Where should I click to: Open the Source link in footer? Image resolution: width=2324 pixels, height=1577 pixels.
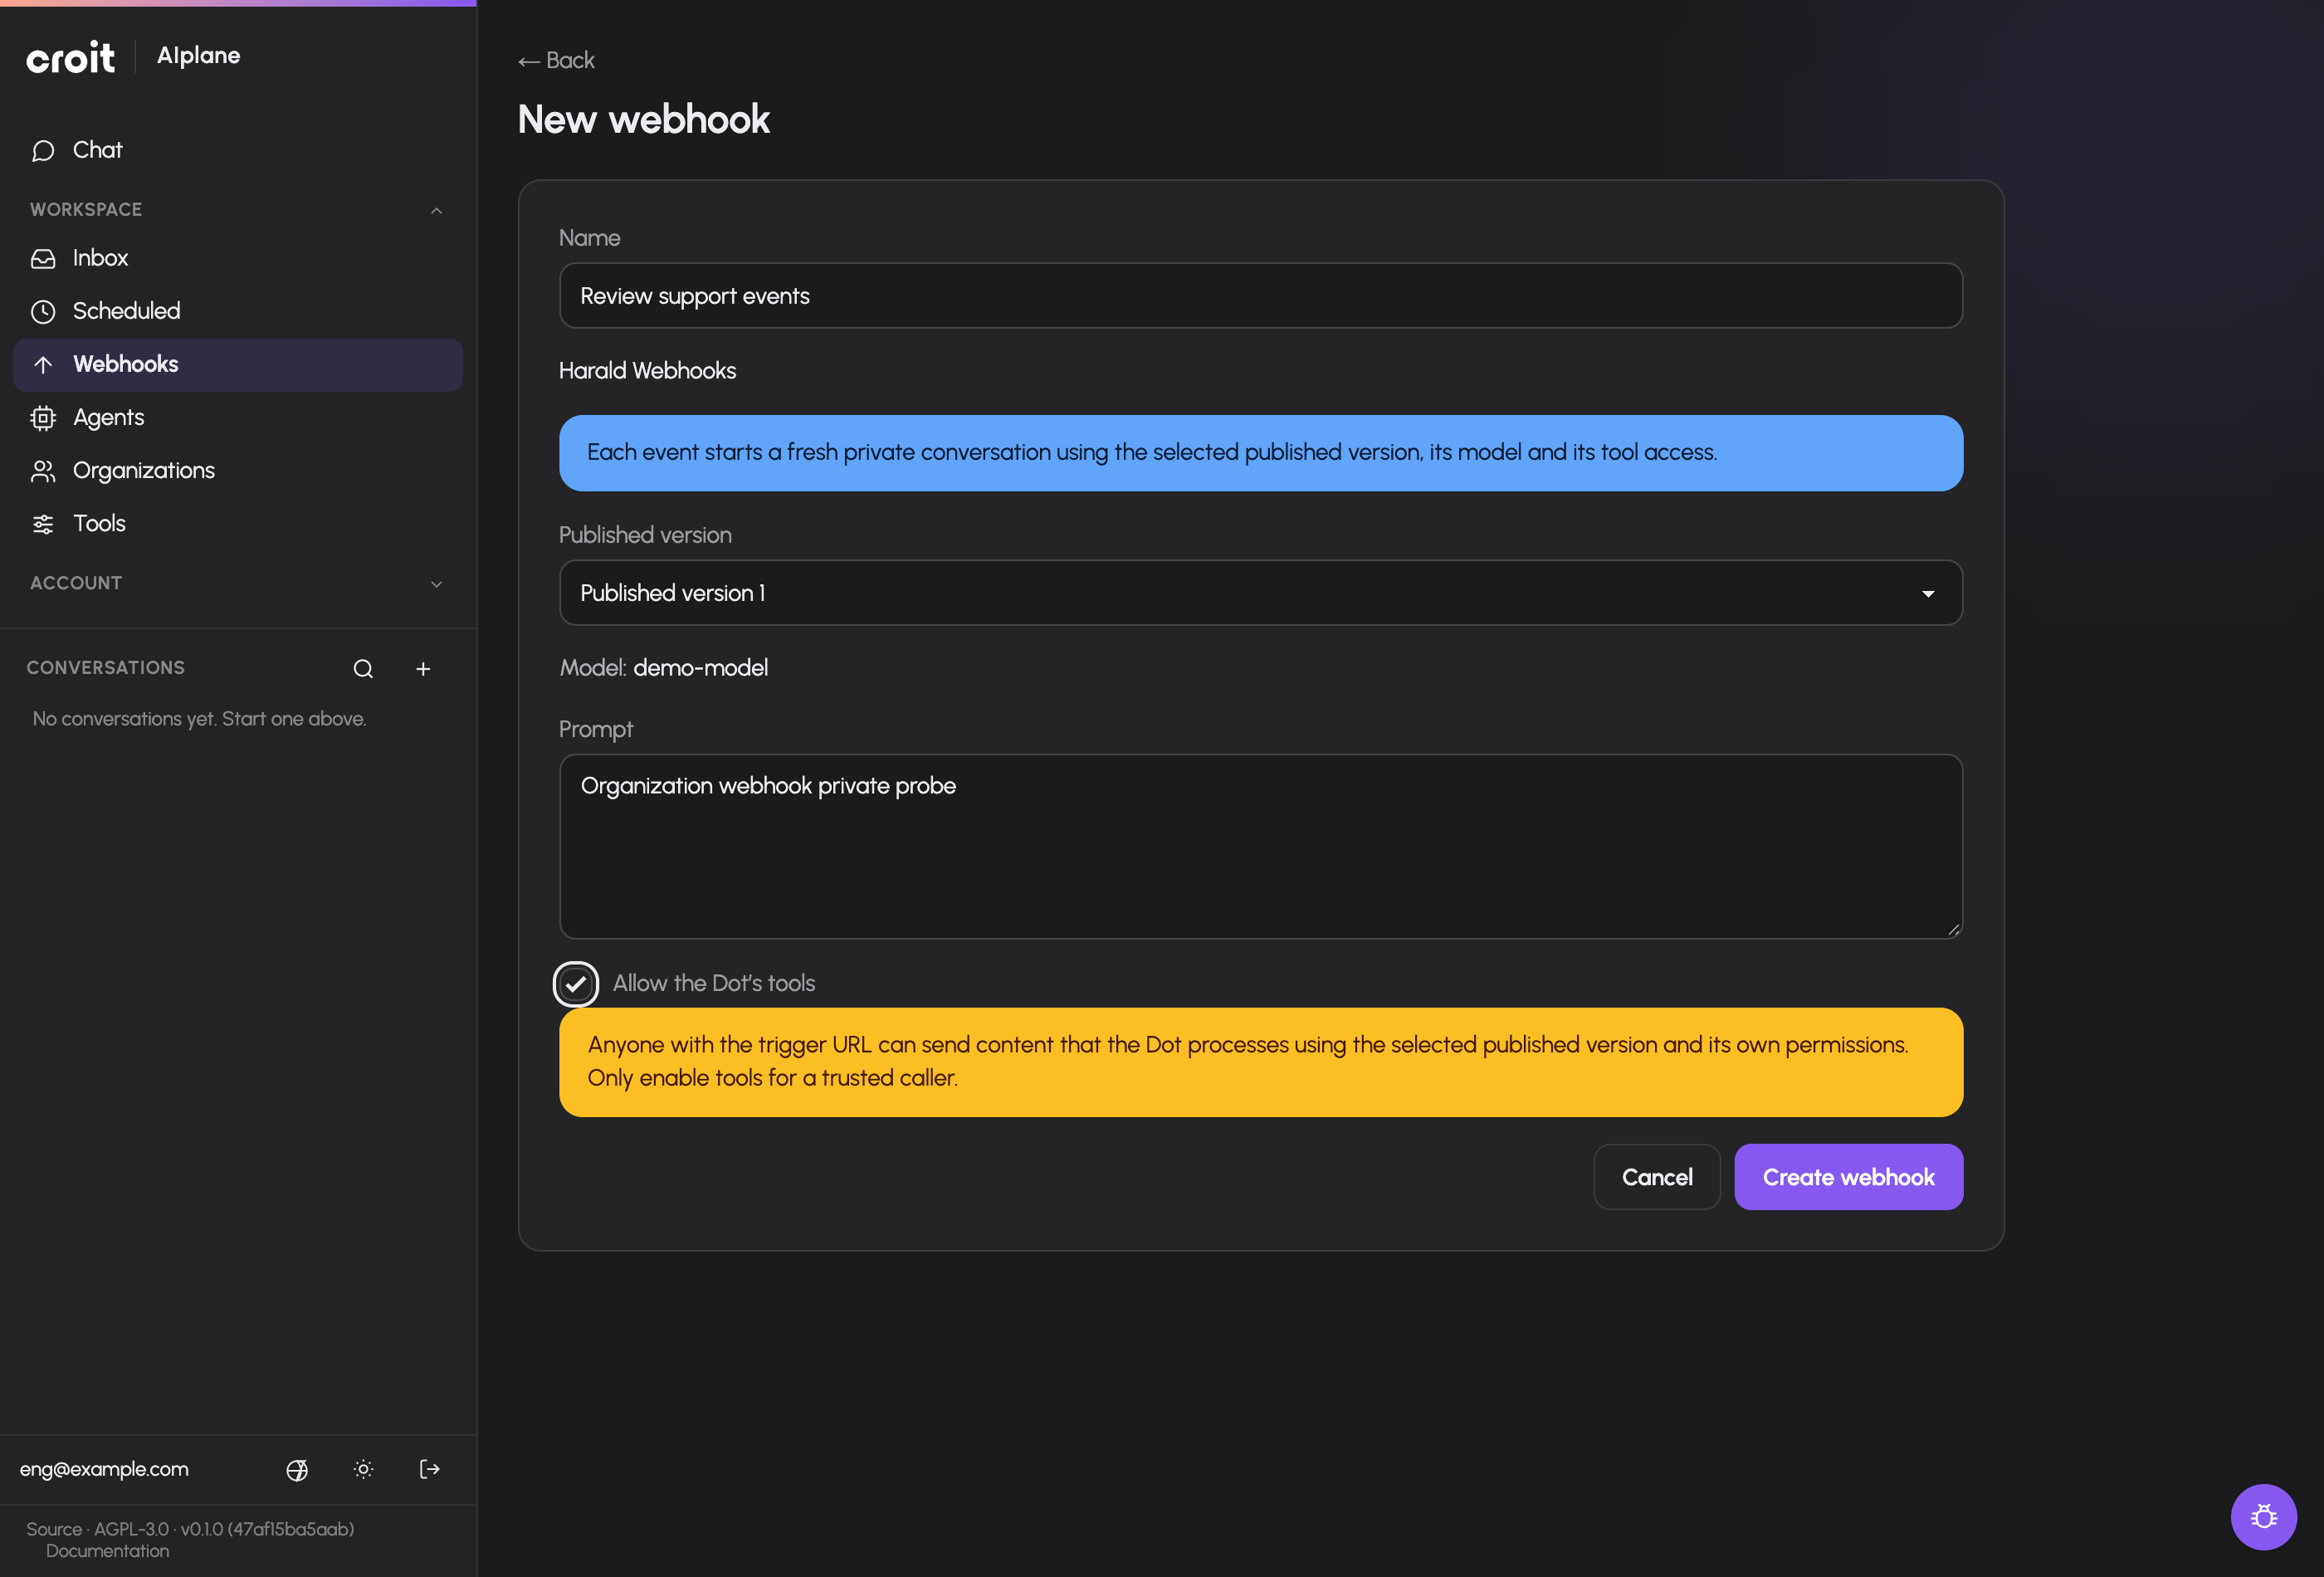54,1529
